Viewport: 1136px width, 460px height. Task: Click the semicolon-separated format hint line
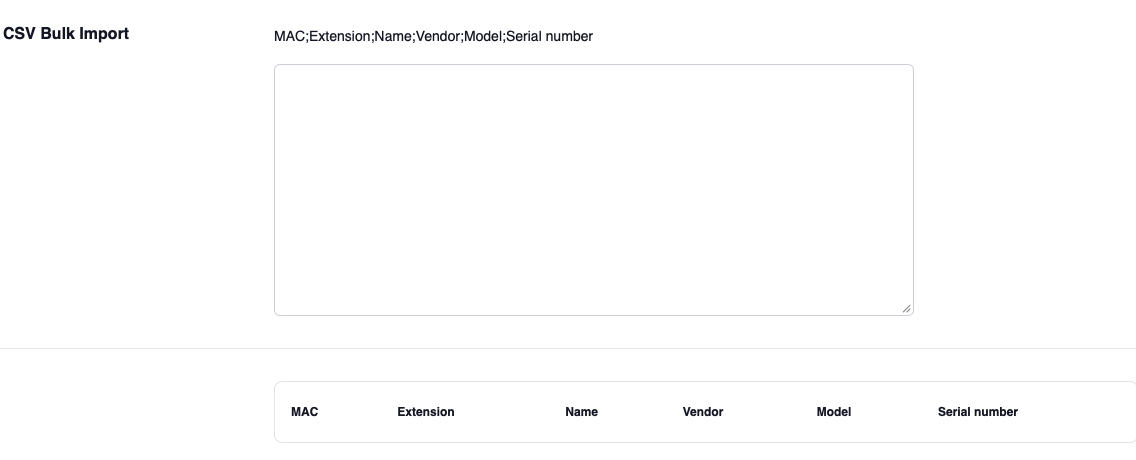point(433,37)
